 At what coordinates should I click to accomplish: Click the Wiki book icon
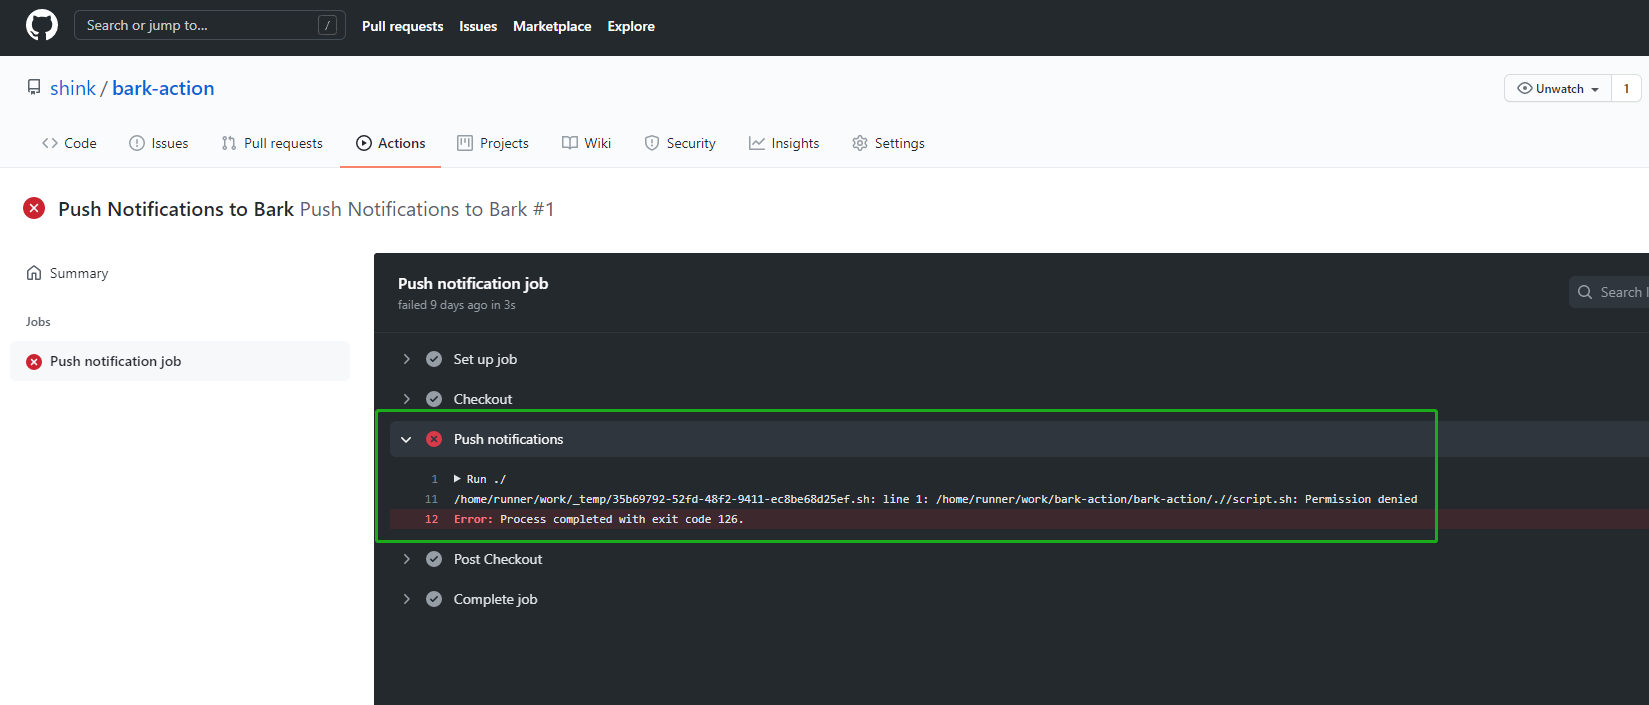[x=570, y=143]
